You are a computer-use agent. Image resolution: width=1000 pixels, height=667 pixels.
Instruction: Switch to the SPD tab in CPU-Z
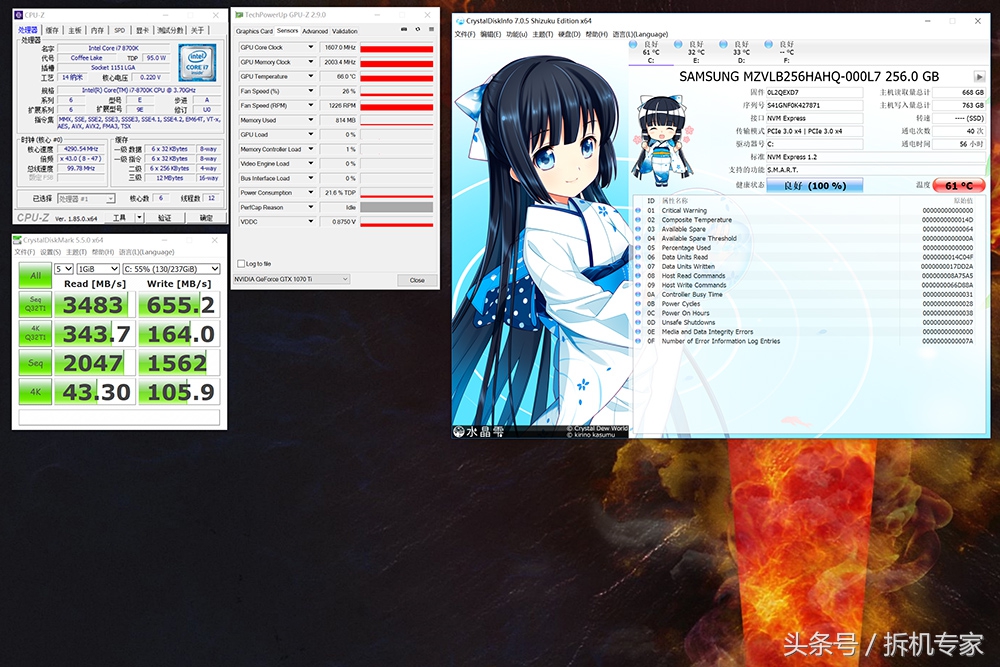pos(120,31)
